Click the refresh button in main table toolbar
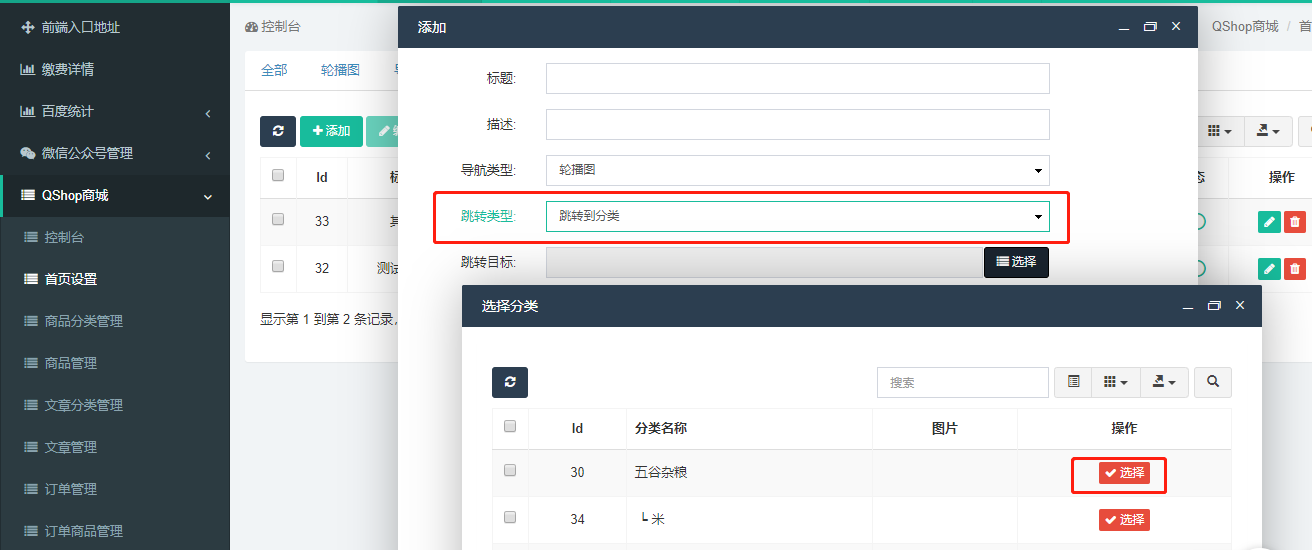 pos(278,131)
